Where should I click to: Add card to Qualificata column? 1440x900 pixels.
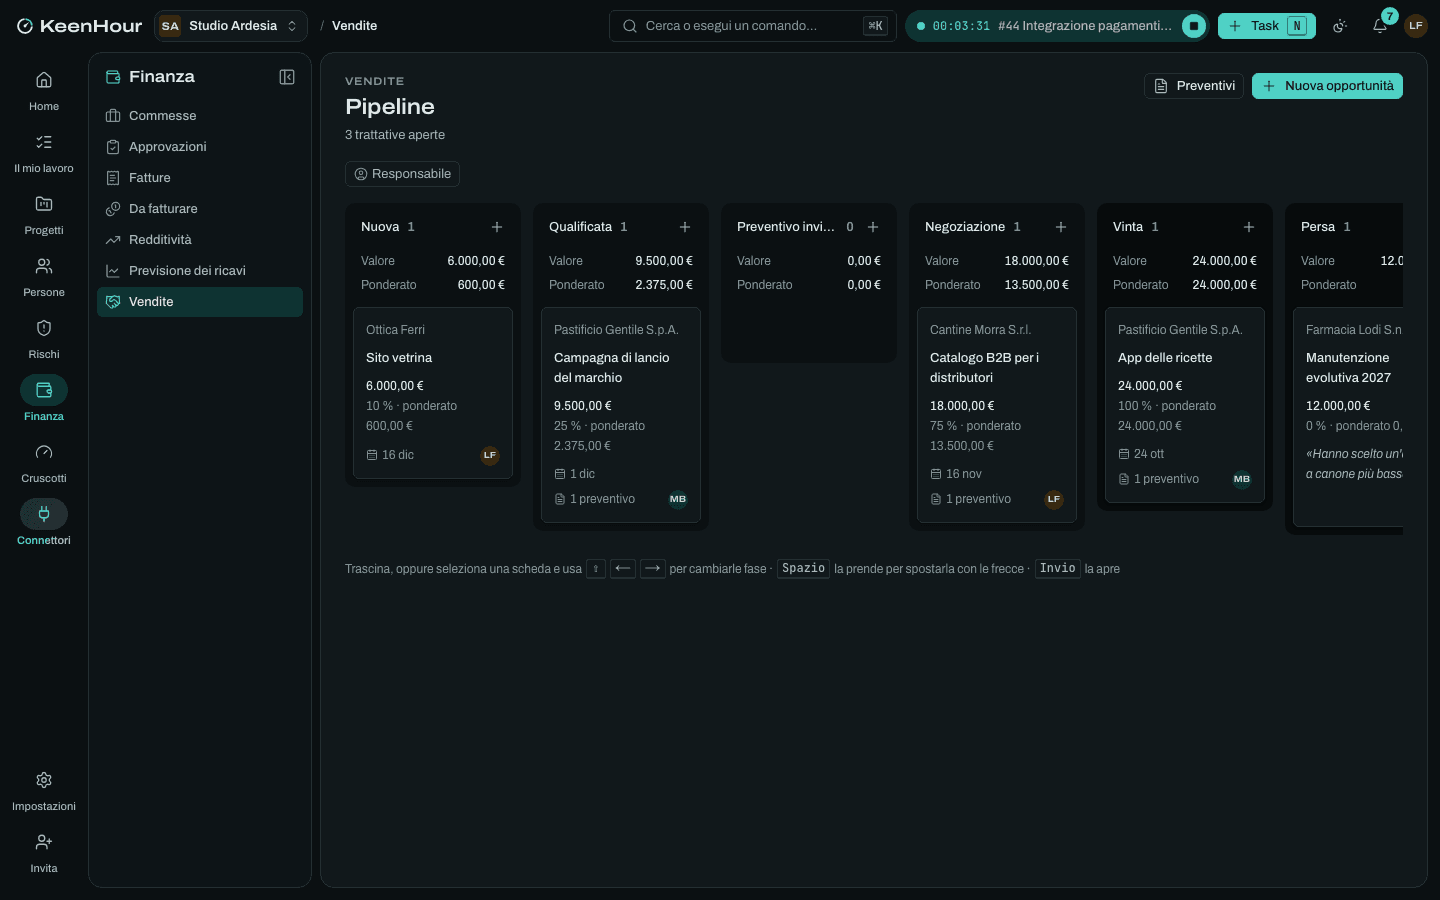click(x=685, y=227)
